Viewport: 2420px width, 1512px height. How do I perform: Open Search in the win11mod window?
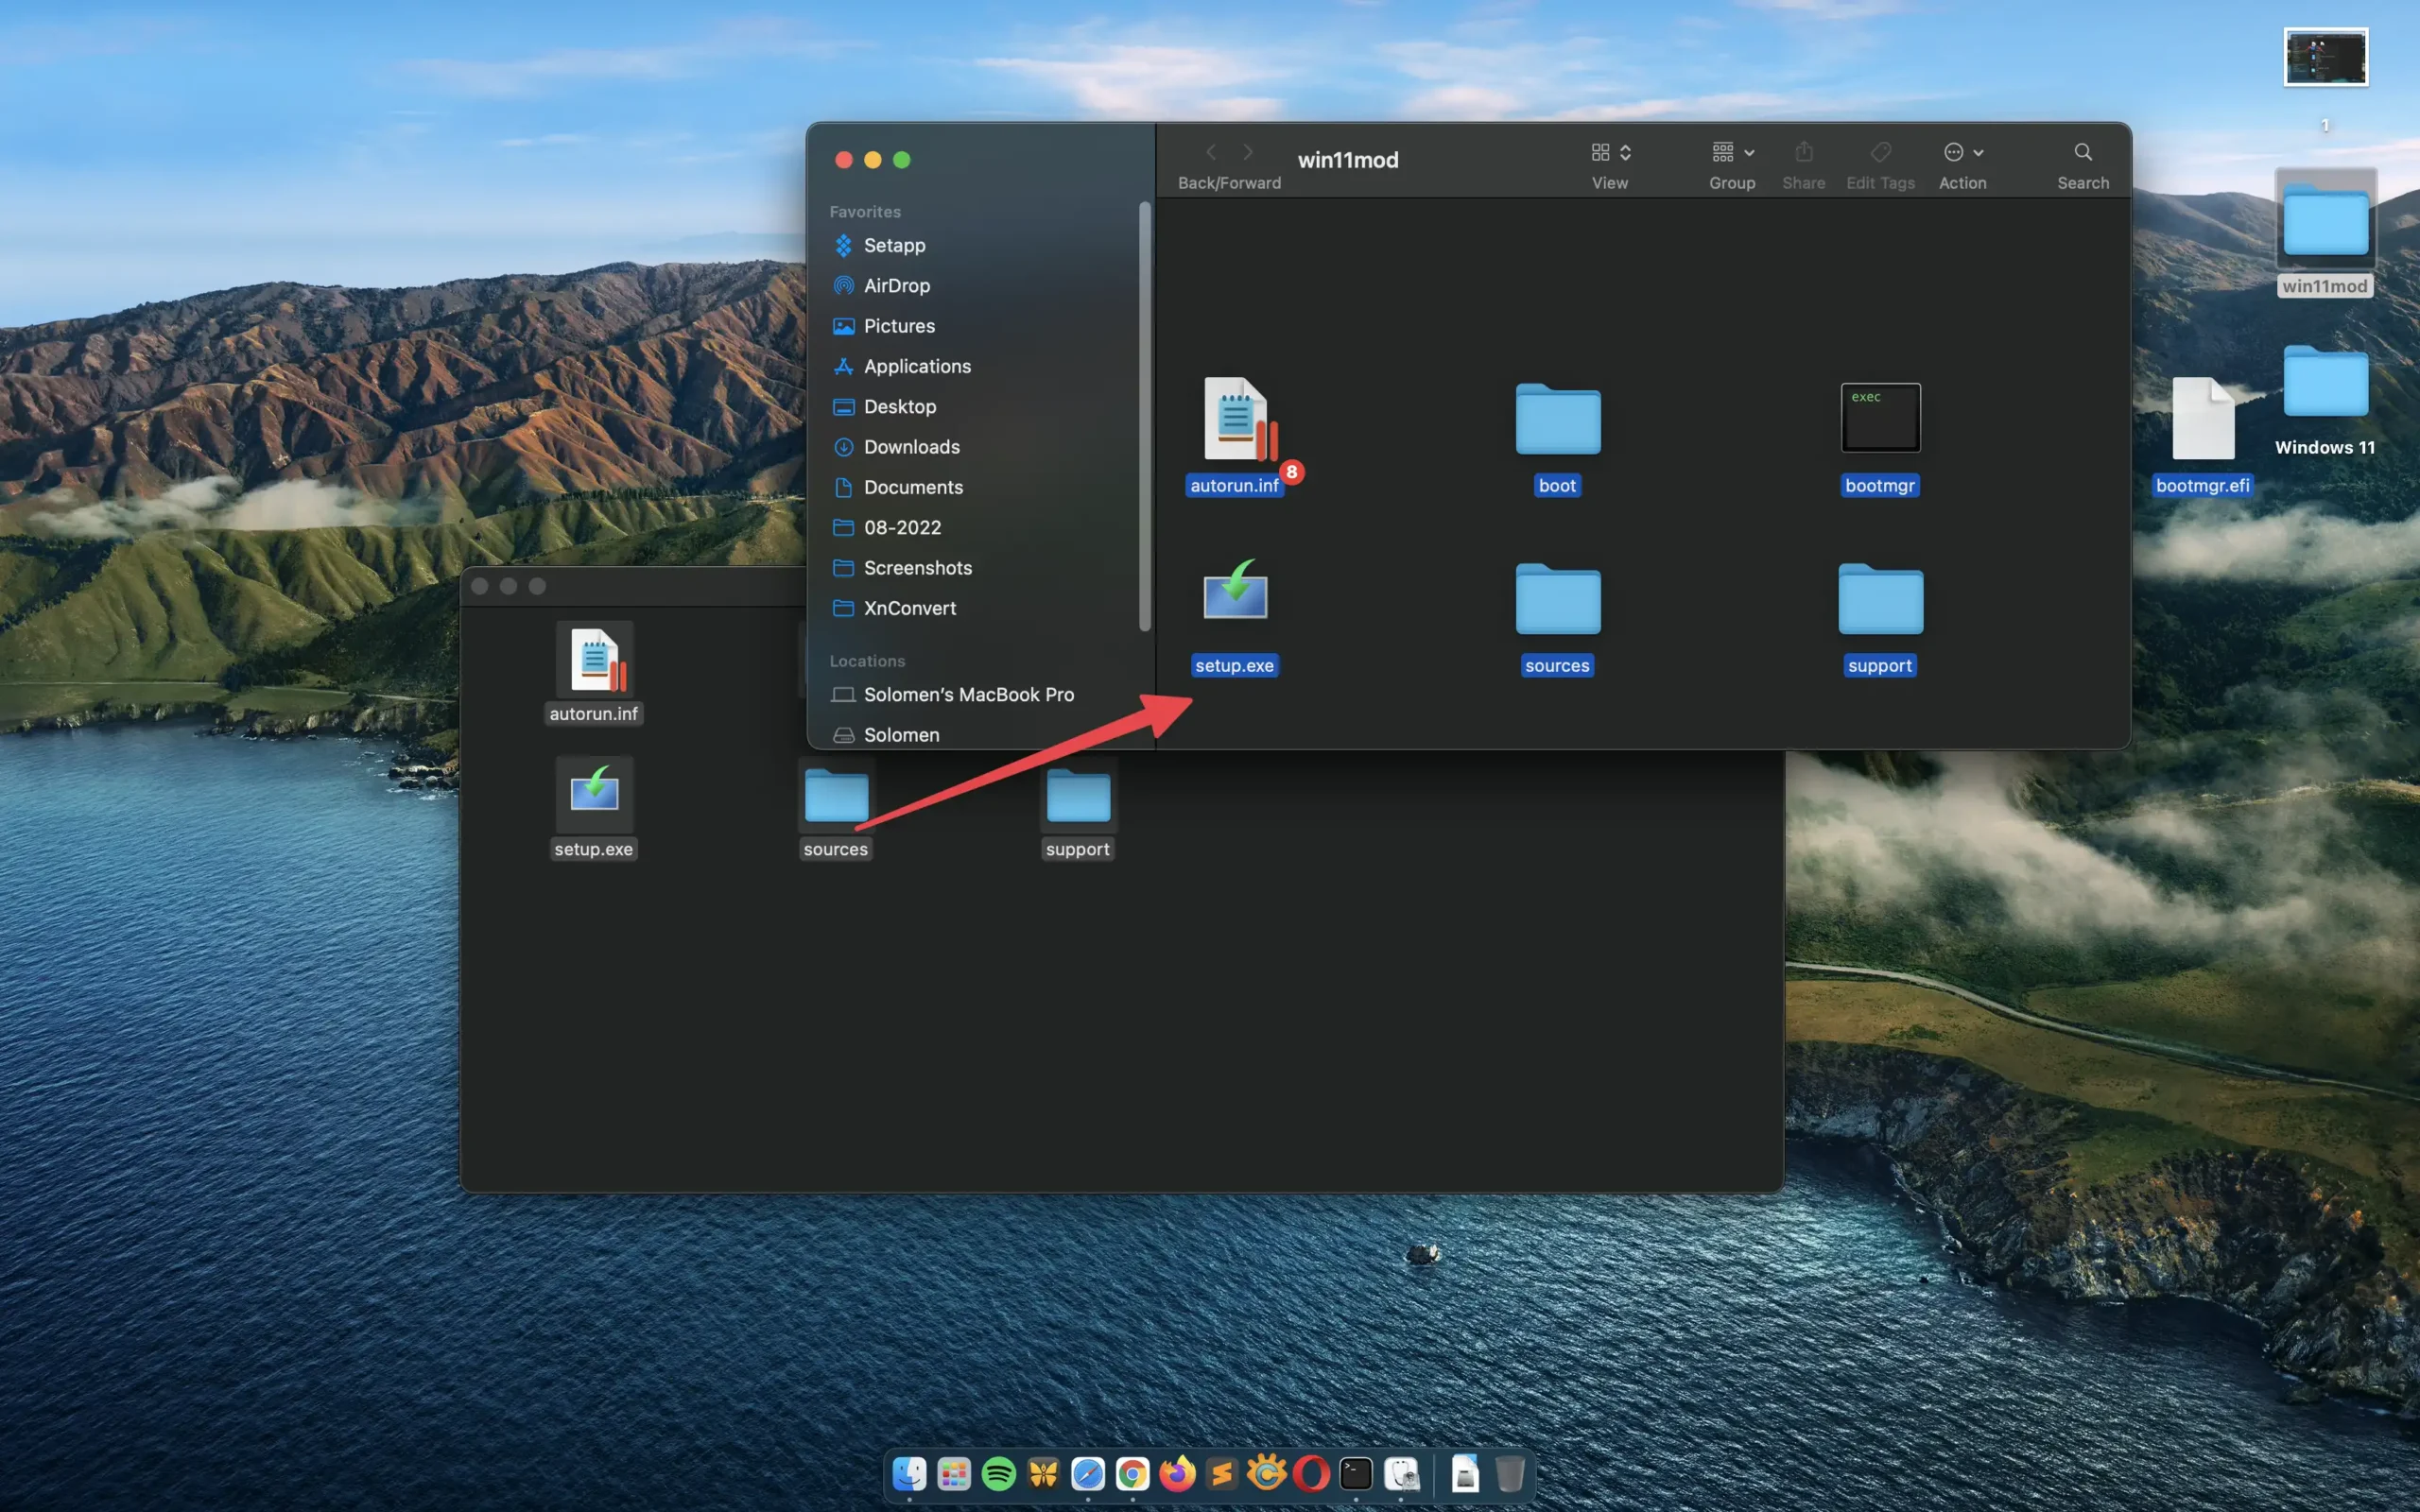(x=2083, y=152)
